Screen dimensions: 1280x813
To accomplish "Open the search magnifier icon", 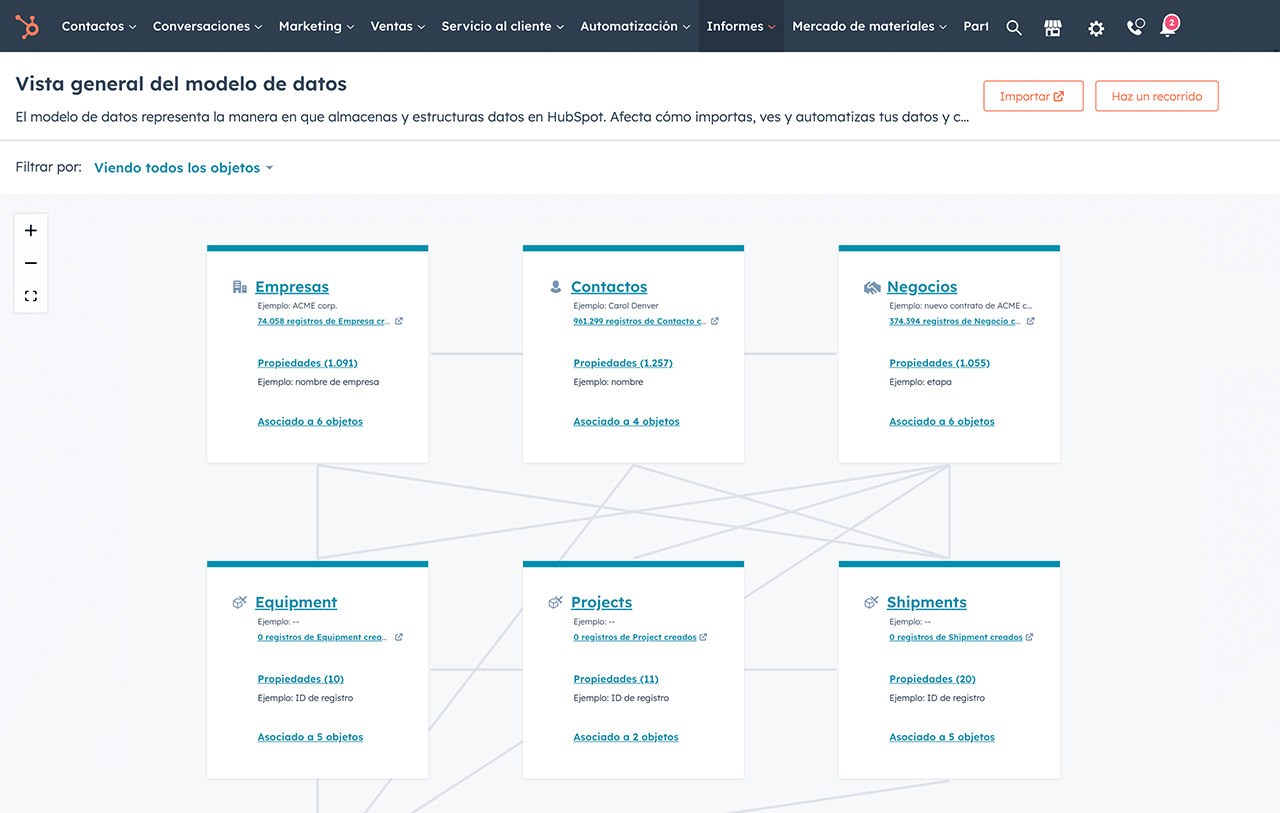I will pos(1014,28).
